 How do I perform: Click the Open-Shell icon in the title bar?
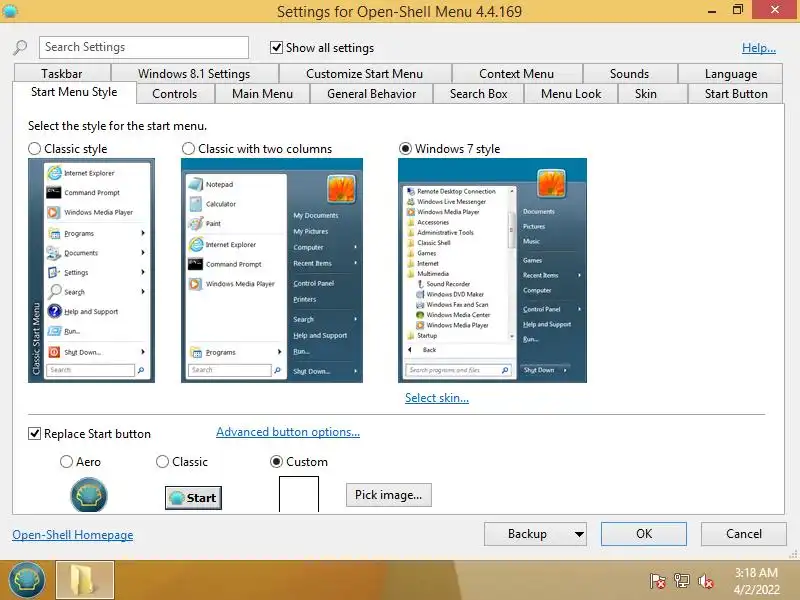click(10, 10)
